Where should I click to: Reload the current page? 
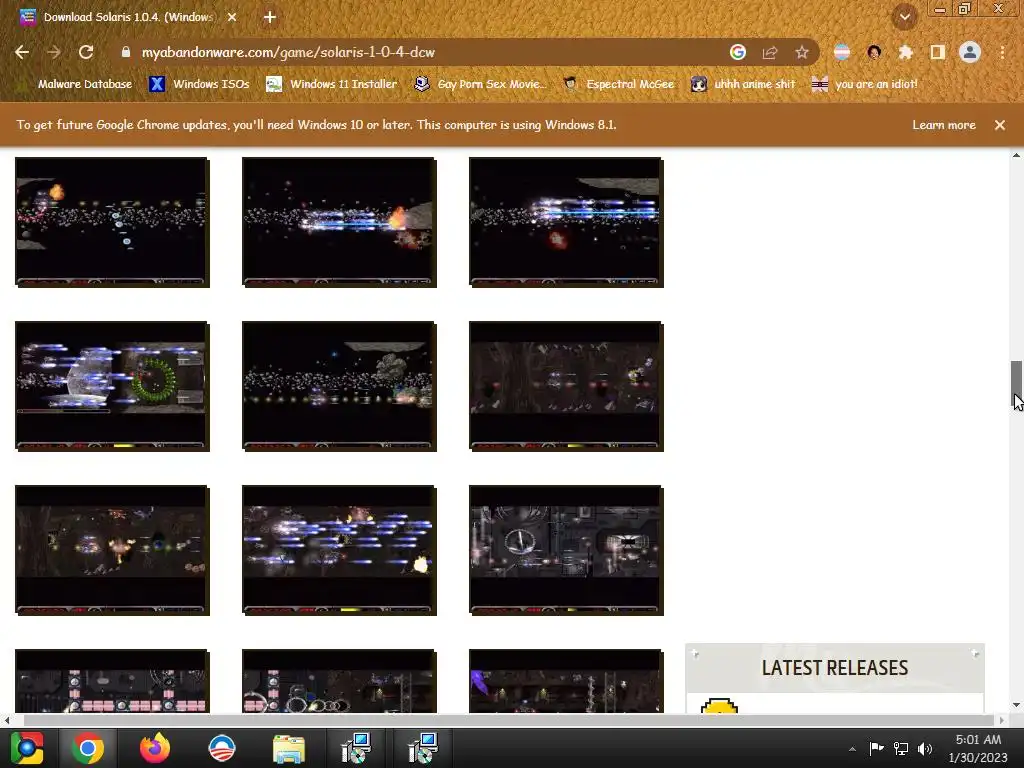(86, 52)
